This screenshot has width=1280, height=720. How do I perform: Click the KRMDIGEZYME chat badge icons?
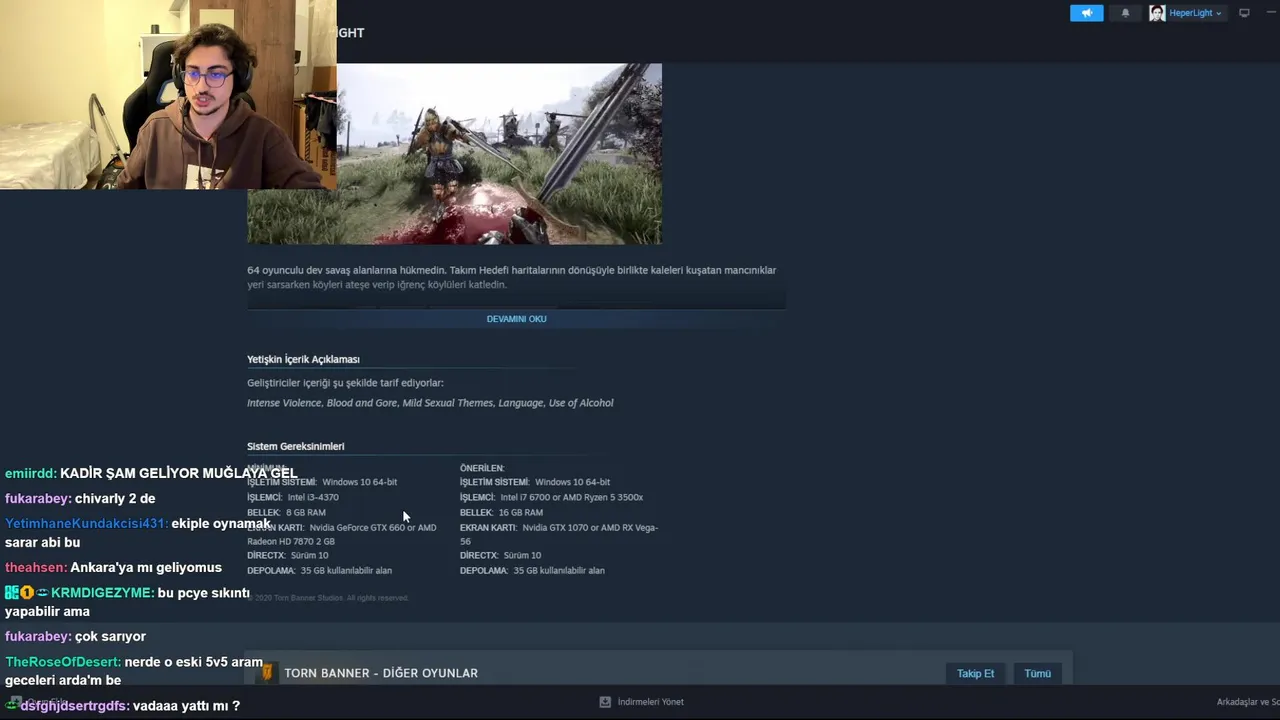tap(26, 593)
